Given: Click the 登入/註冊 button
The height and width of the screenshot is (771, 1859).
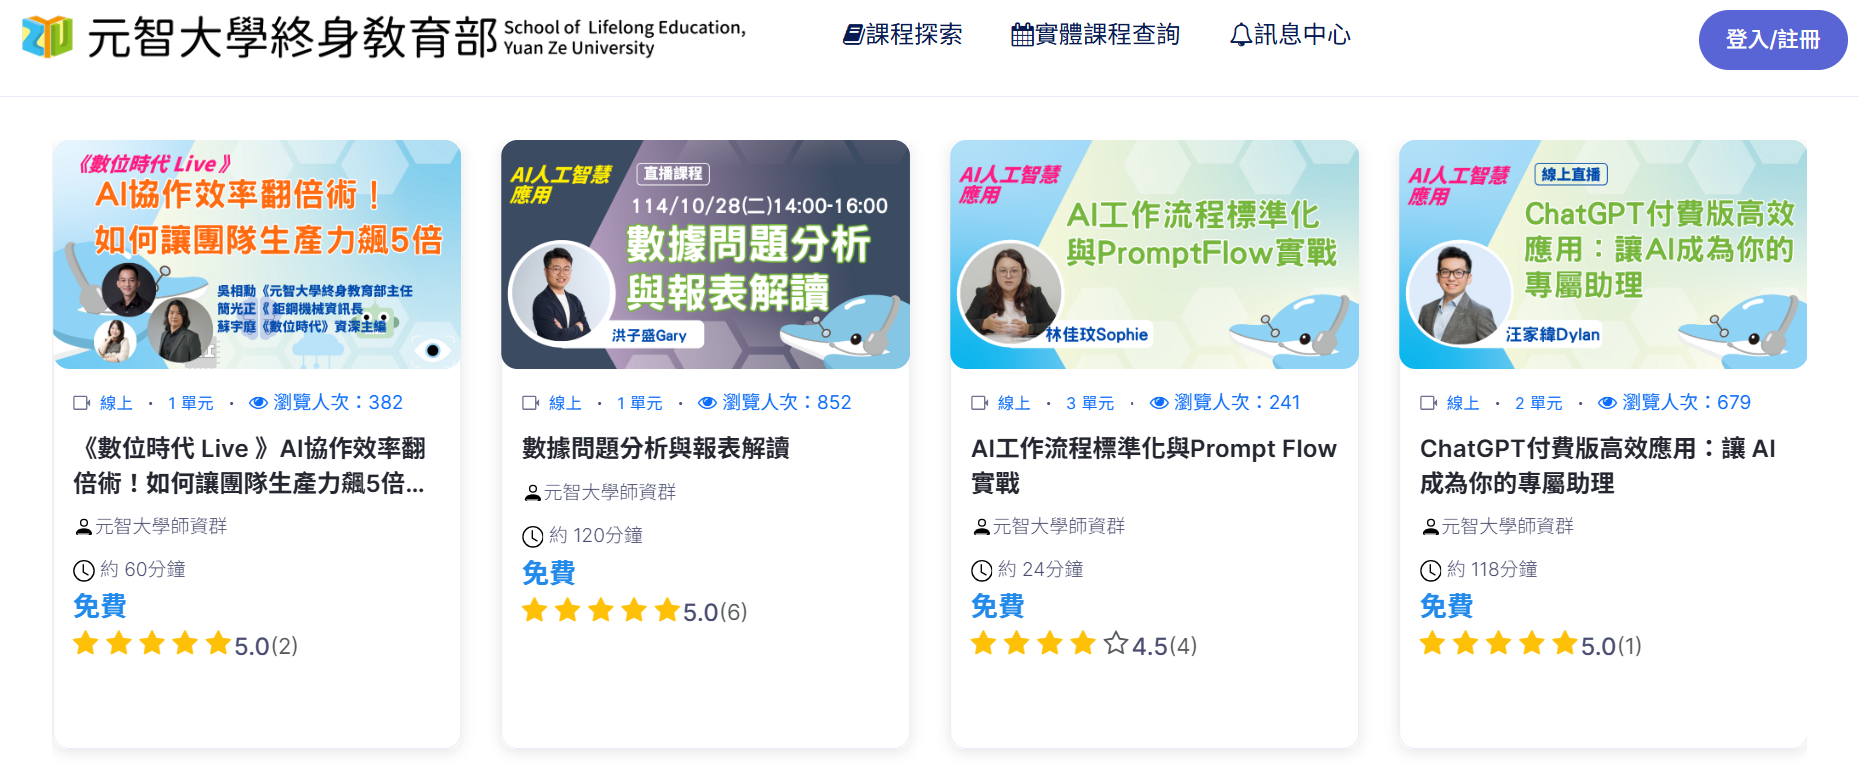Looking at the screenshot, I should point(1772,40).
